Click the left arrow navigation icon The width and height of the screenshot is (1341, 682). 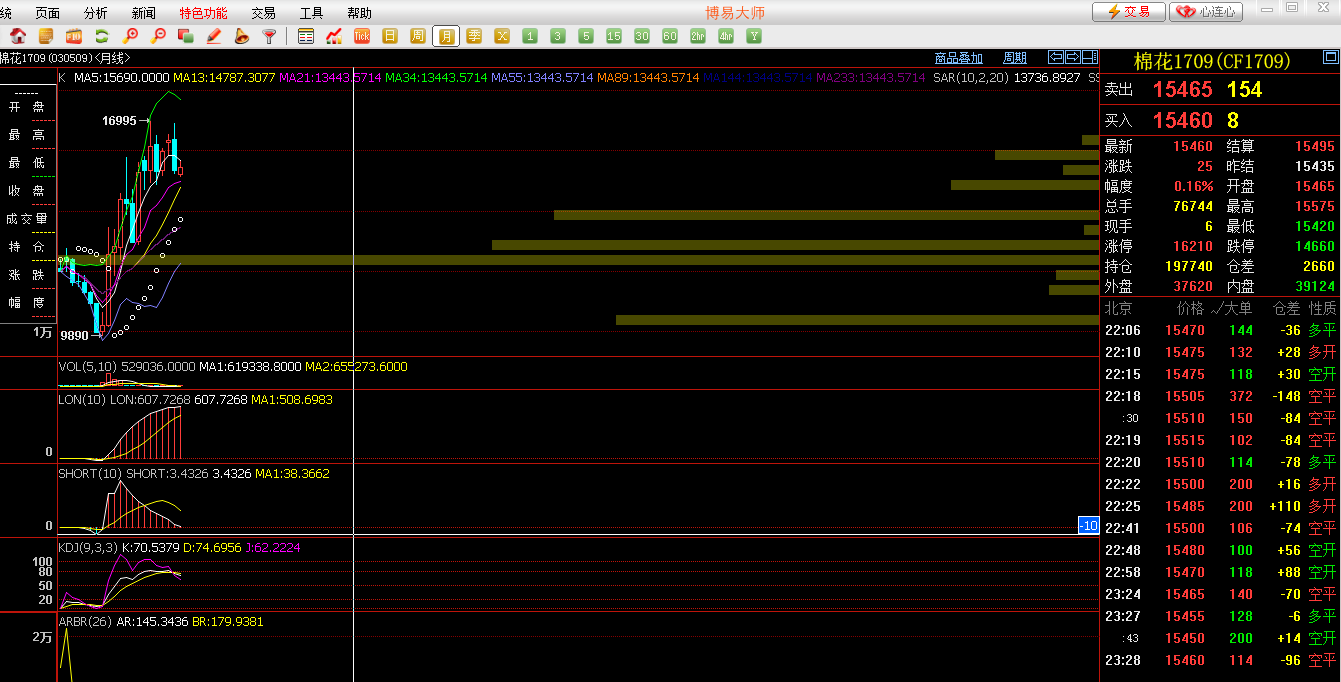[1055, 57]
